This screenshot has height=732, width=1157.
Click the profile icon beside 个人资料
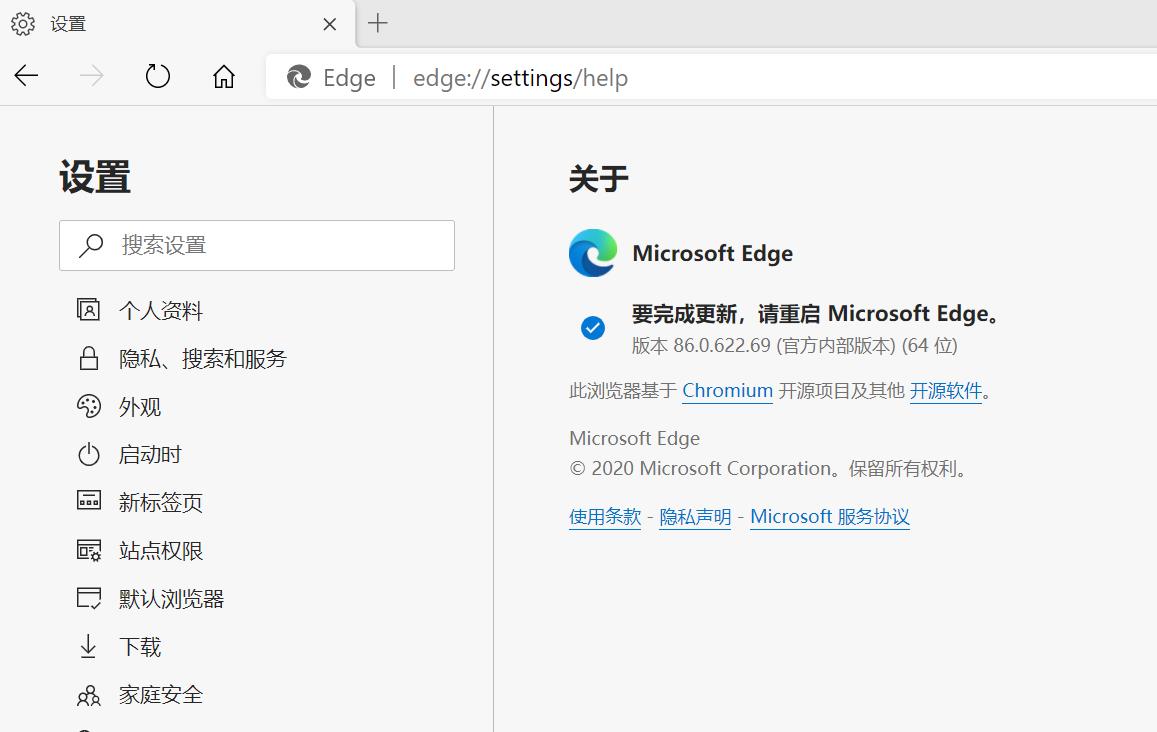click(x=89, y=309)
